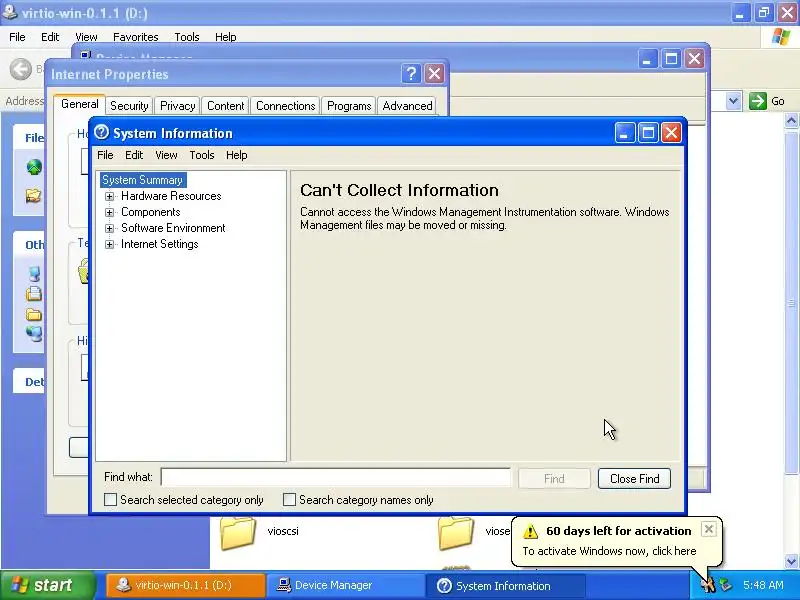Click the System Information title icon

click(x=102, y=133)
